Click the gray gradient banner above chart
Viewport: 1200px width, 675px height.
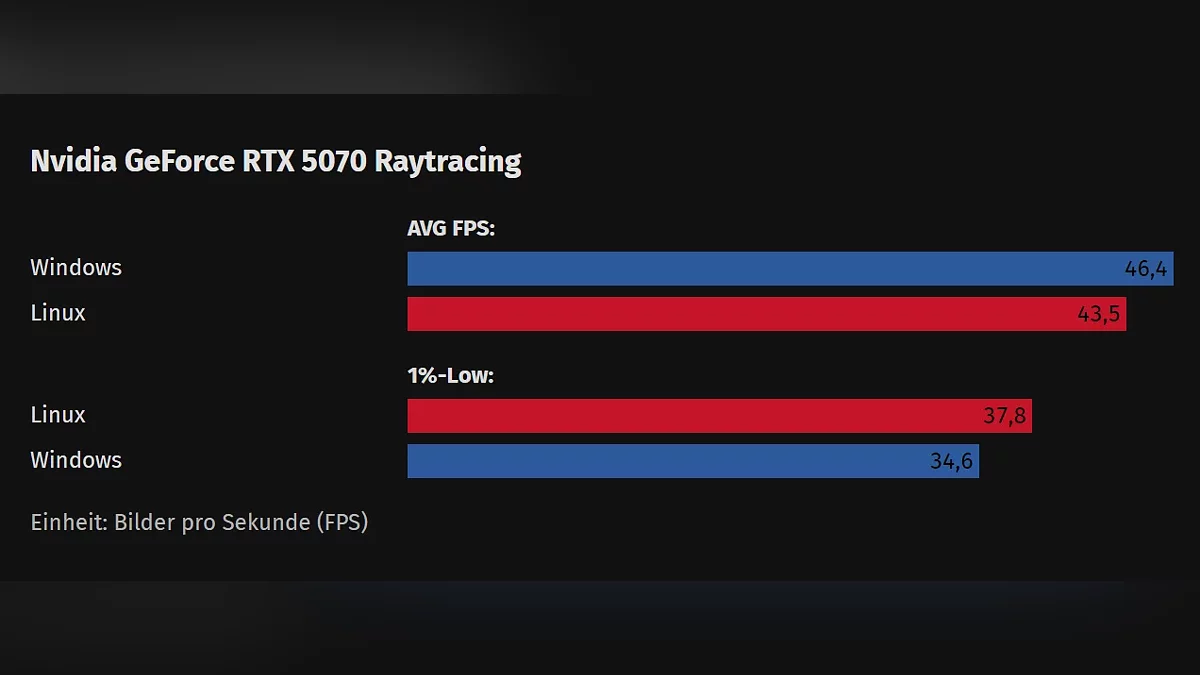tap(300, 45)
